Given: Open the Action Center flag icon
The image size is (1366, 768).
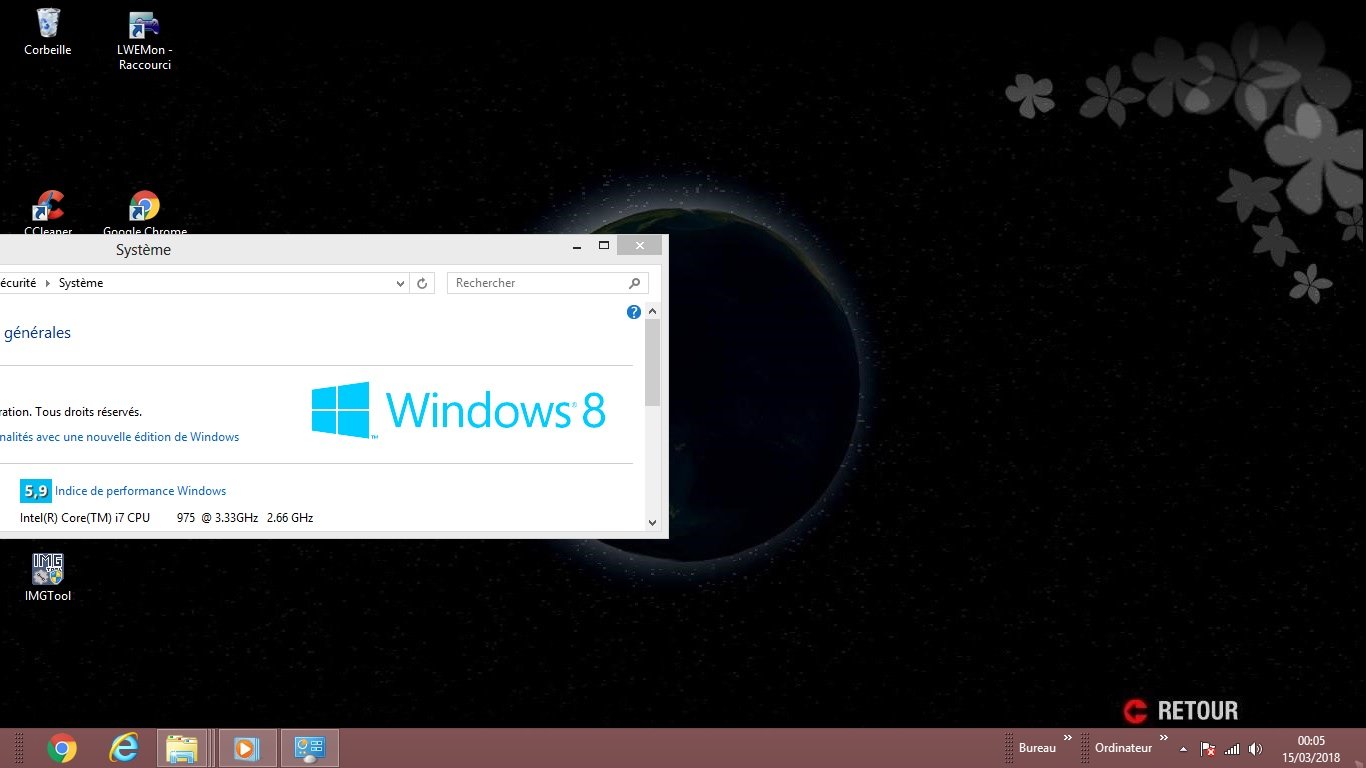Looking at the screenshot, I should tap(1208, 749).
